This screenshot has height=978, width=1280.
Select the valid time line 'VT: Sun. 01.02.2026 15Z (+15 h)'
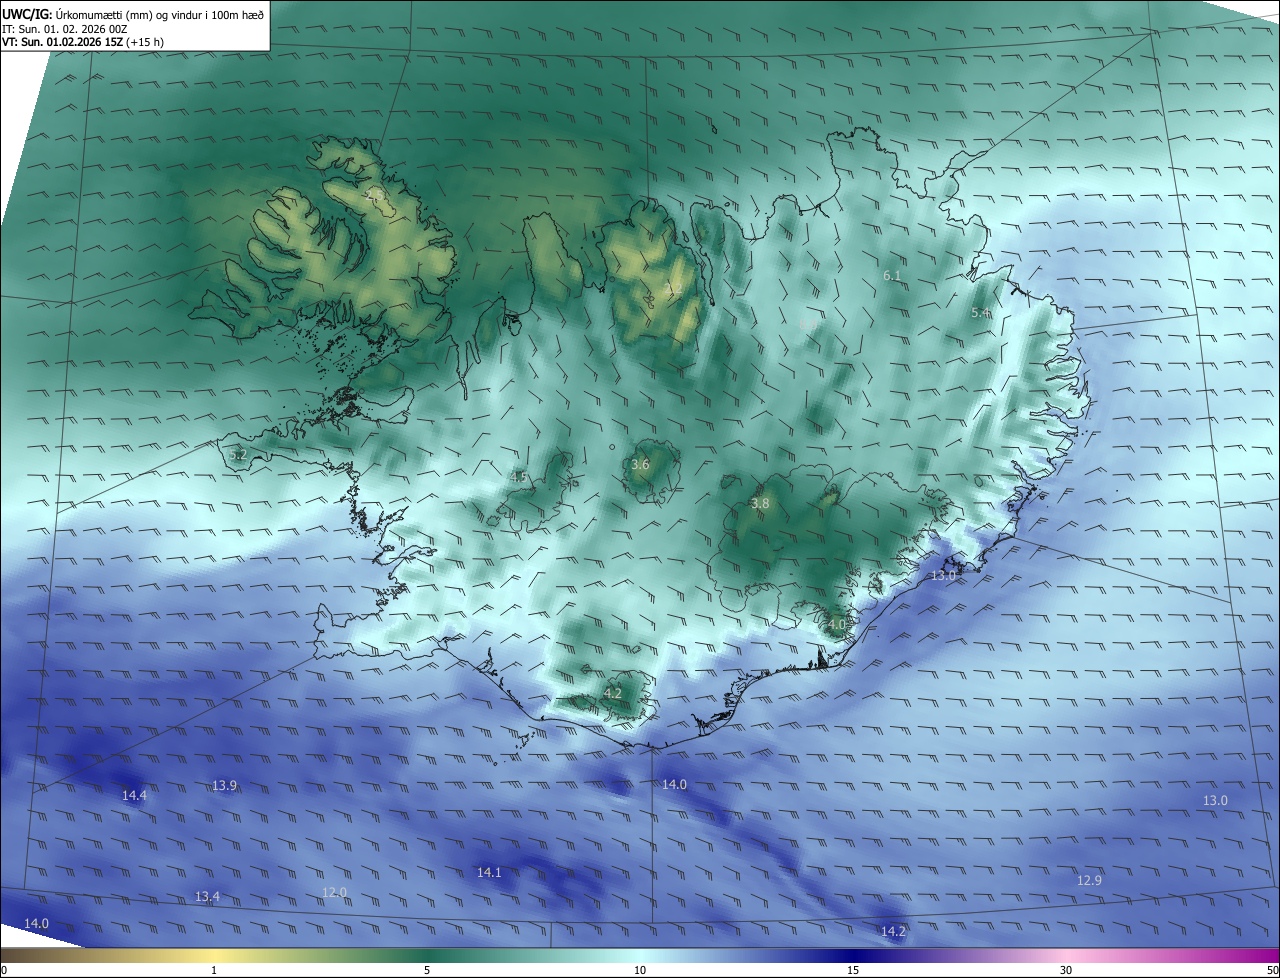83,42
